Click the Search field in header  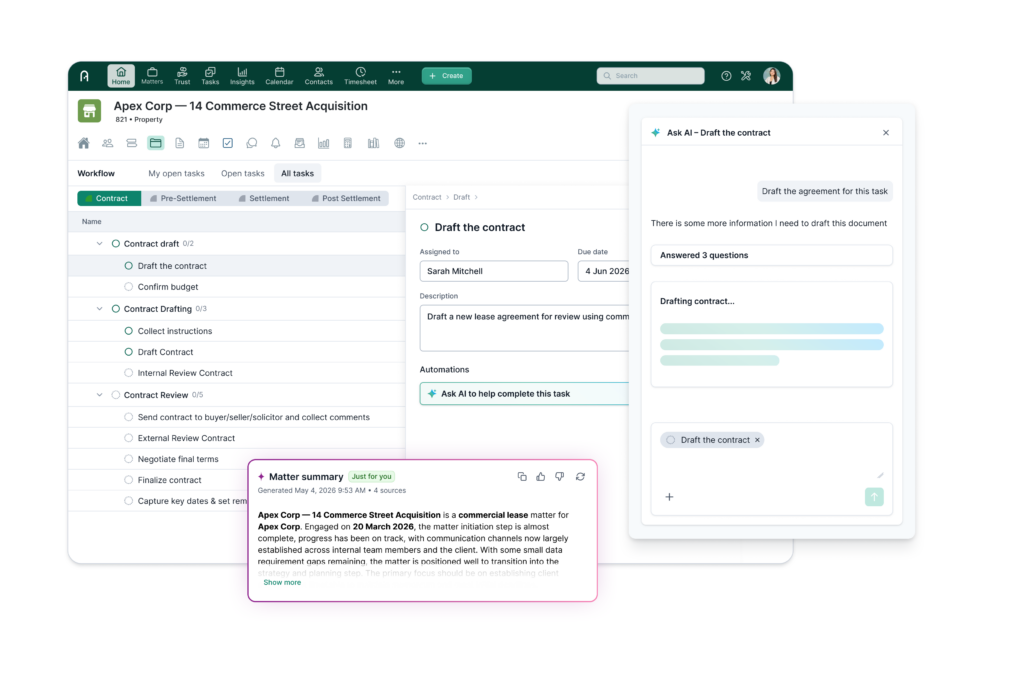[650, 76]
